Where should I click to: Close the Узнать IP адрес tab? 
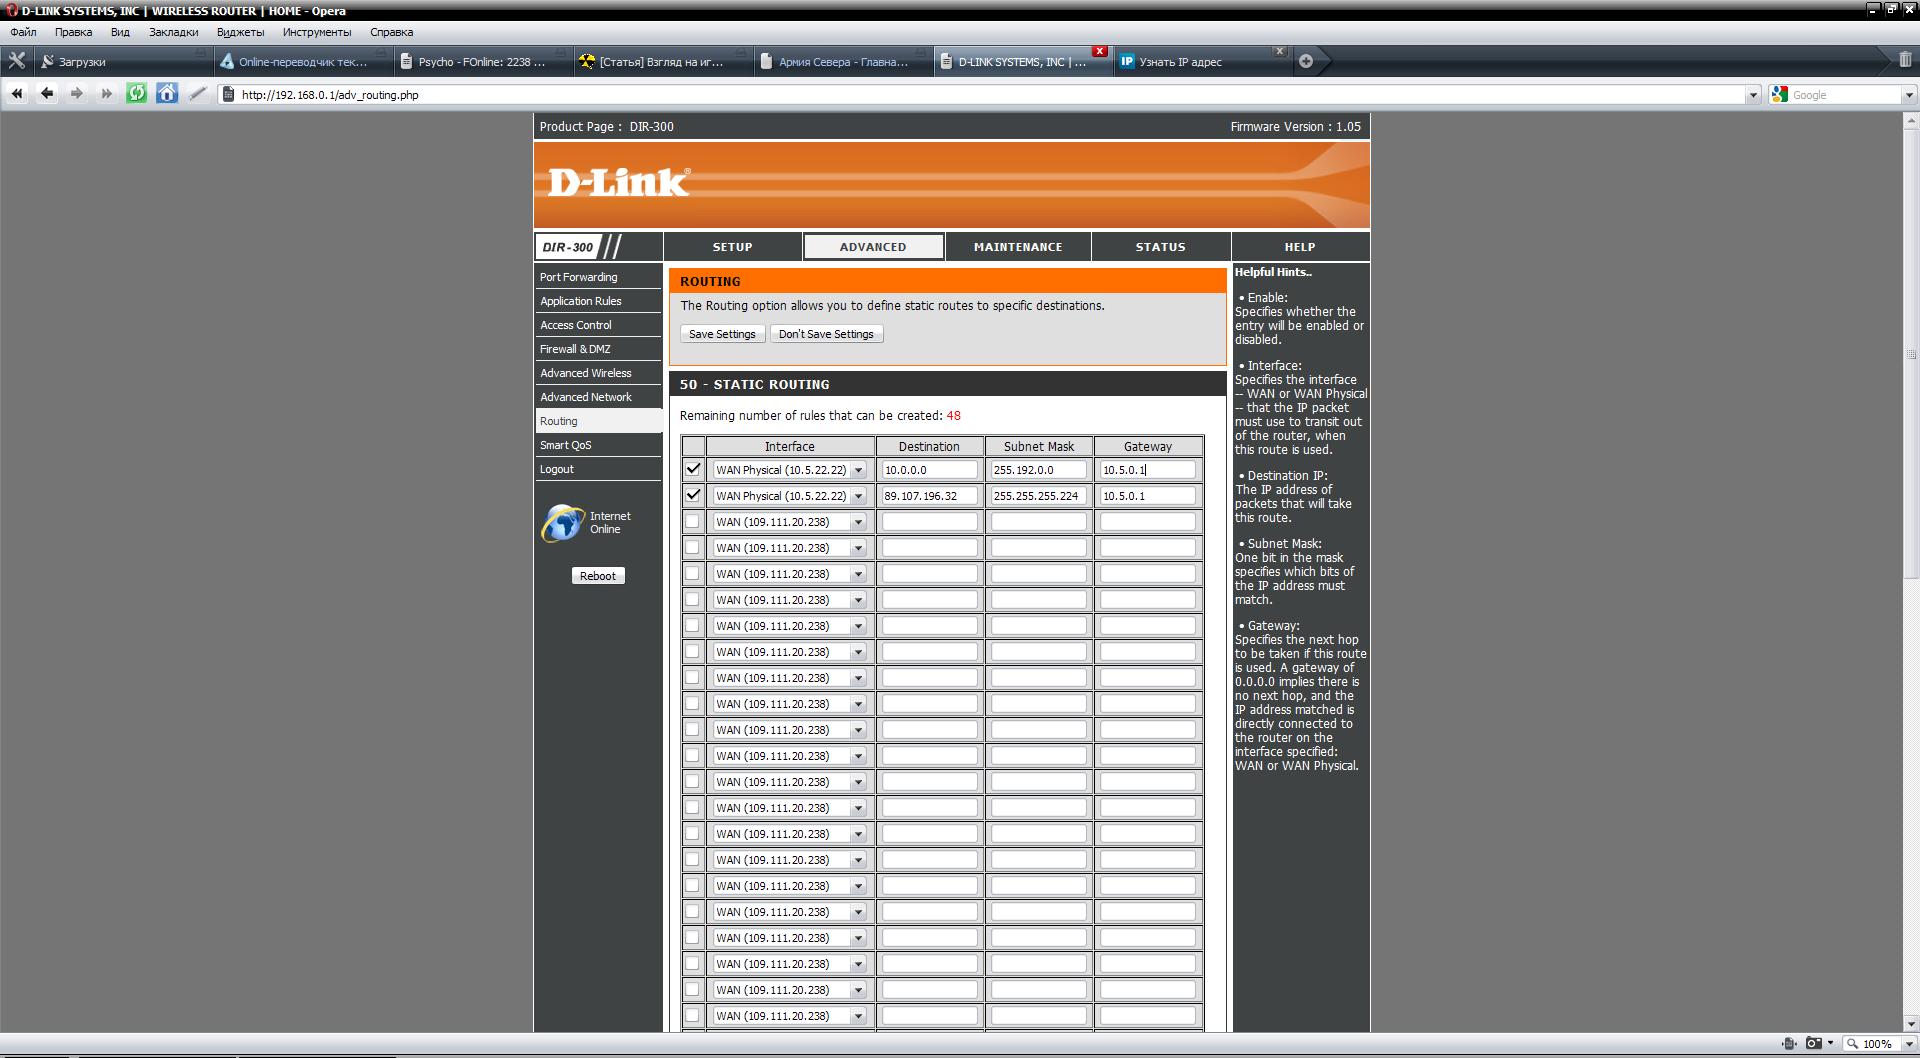[x=1279, y=51]
